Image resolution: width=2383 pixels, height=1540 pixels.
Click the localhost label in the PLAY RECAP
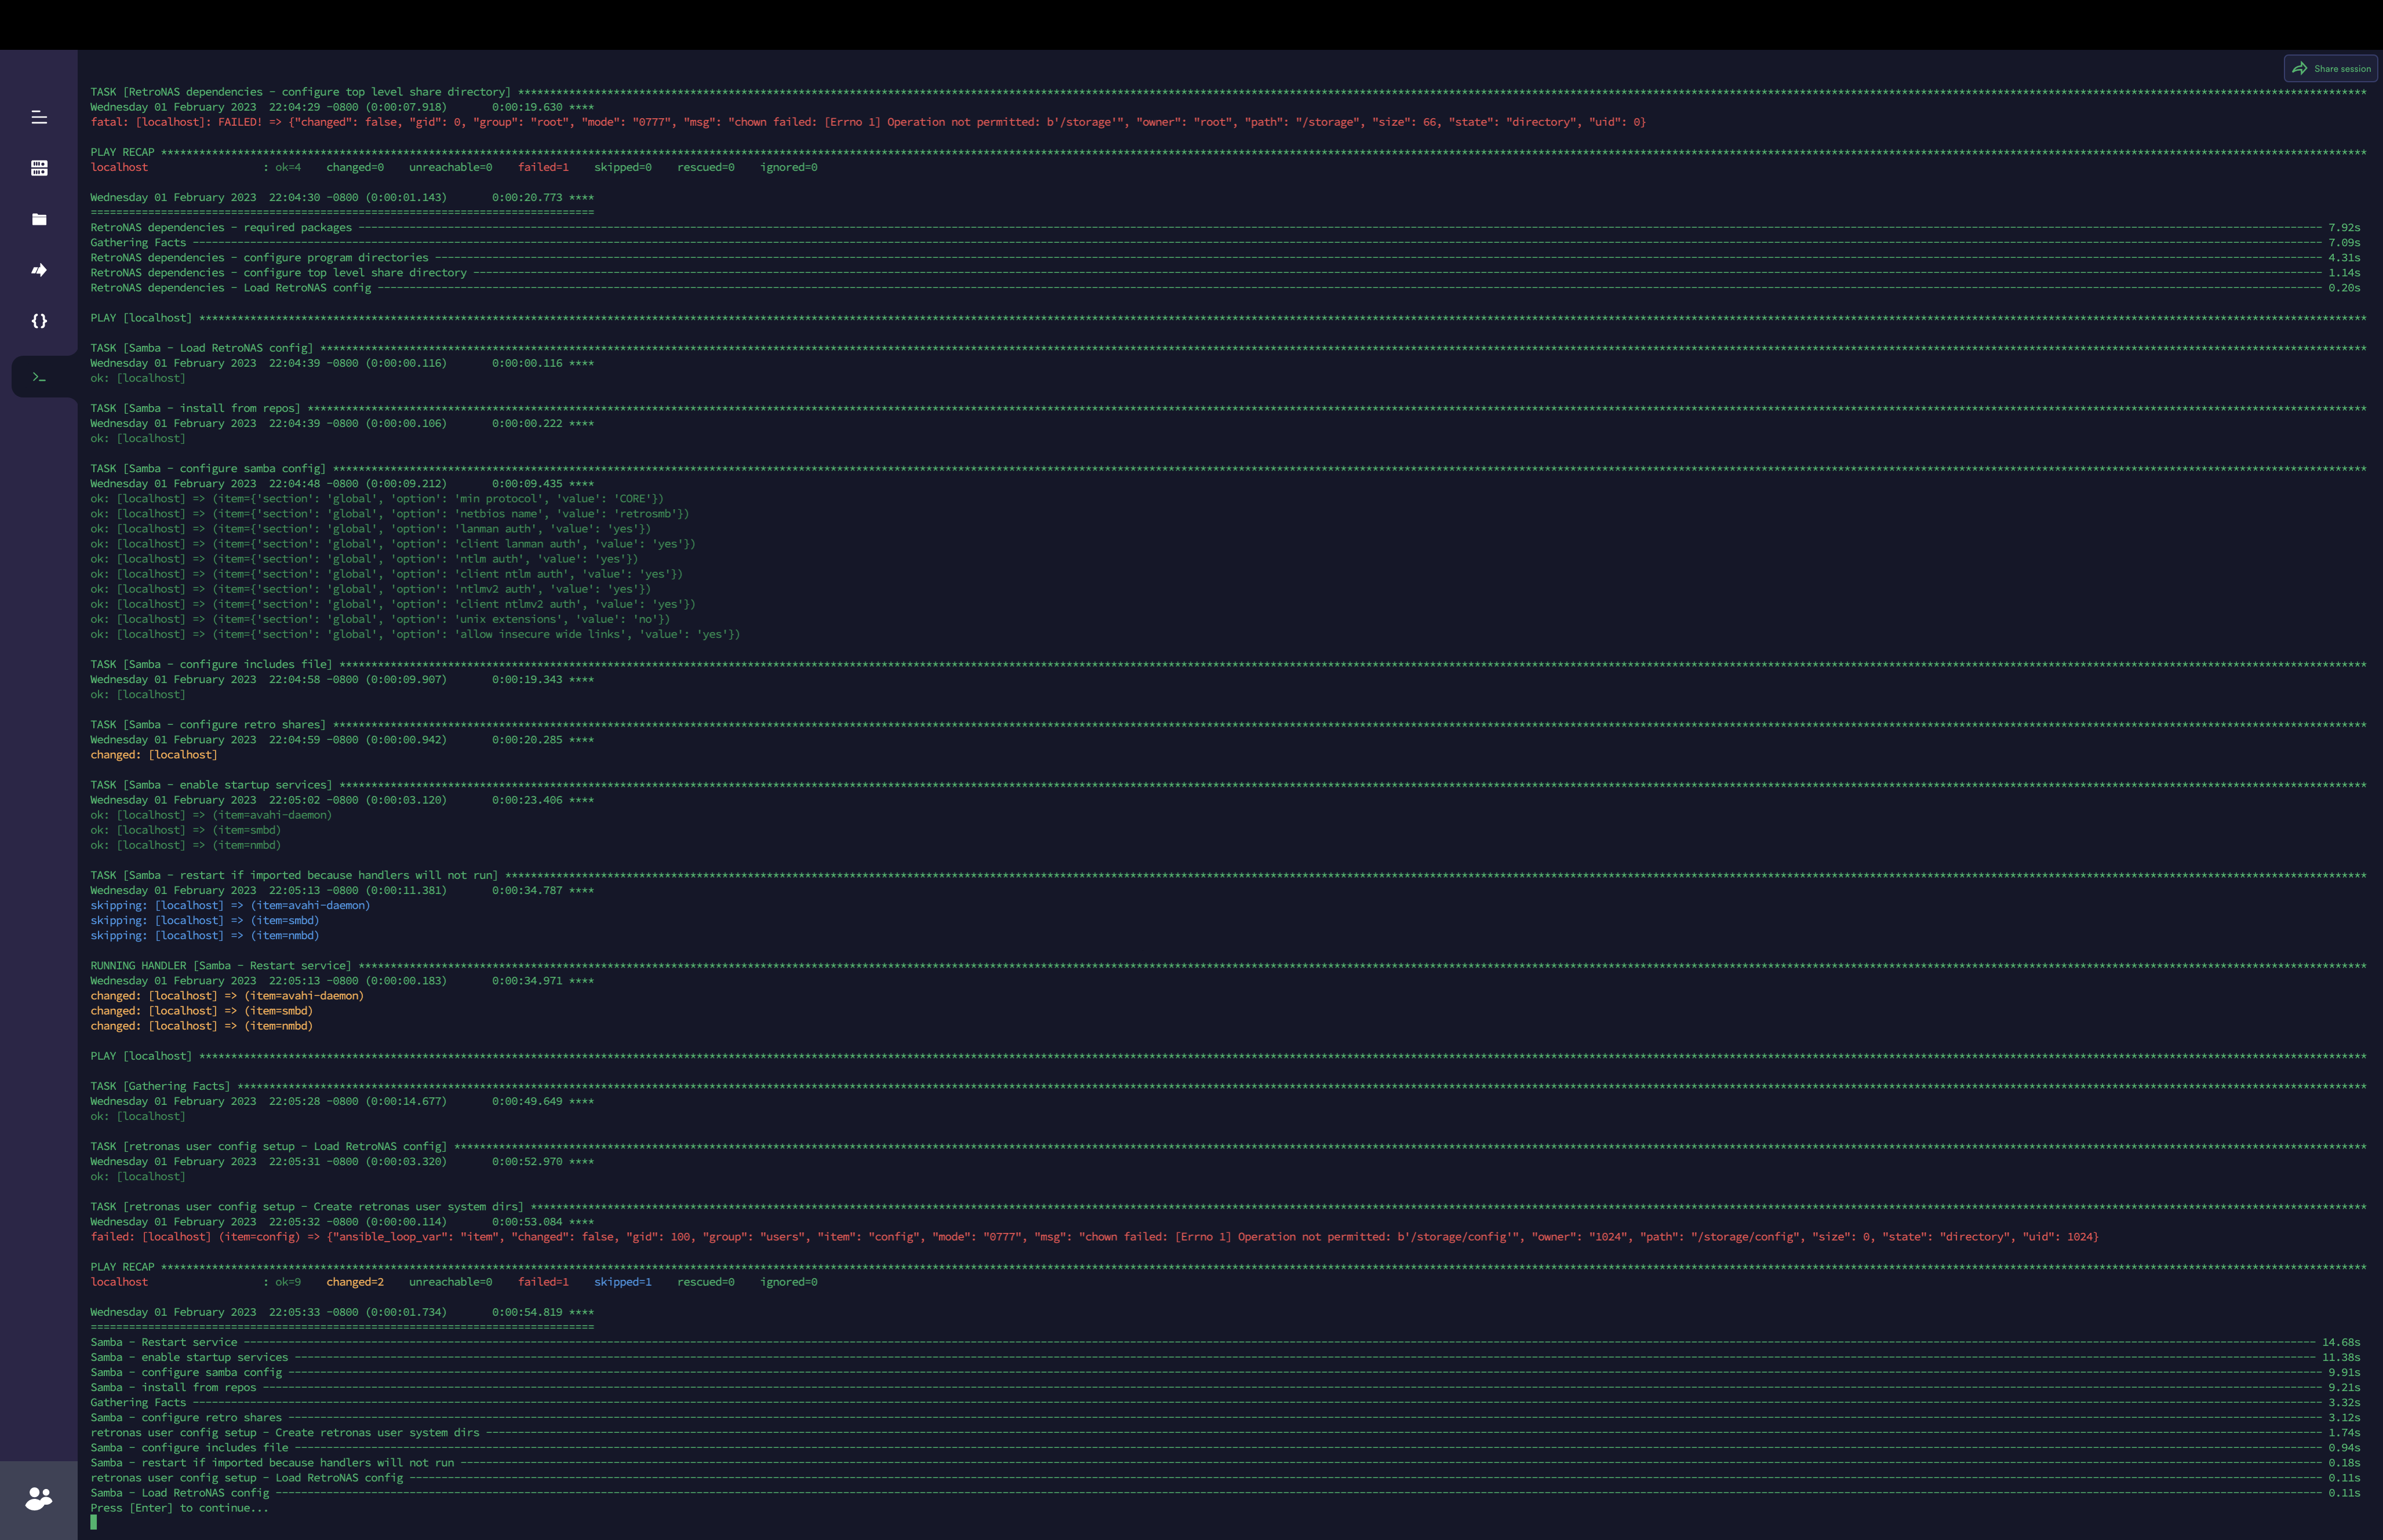tap(119, 1281)
